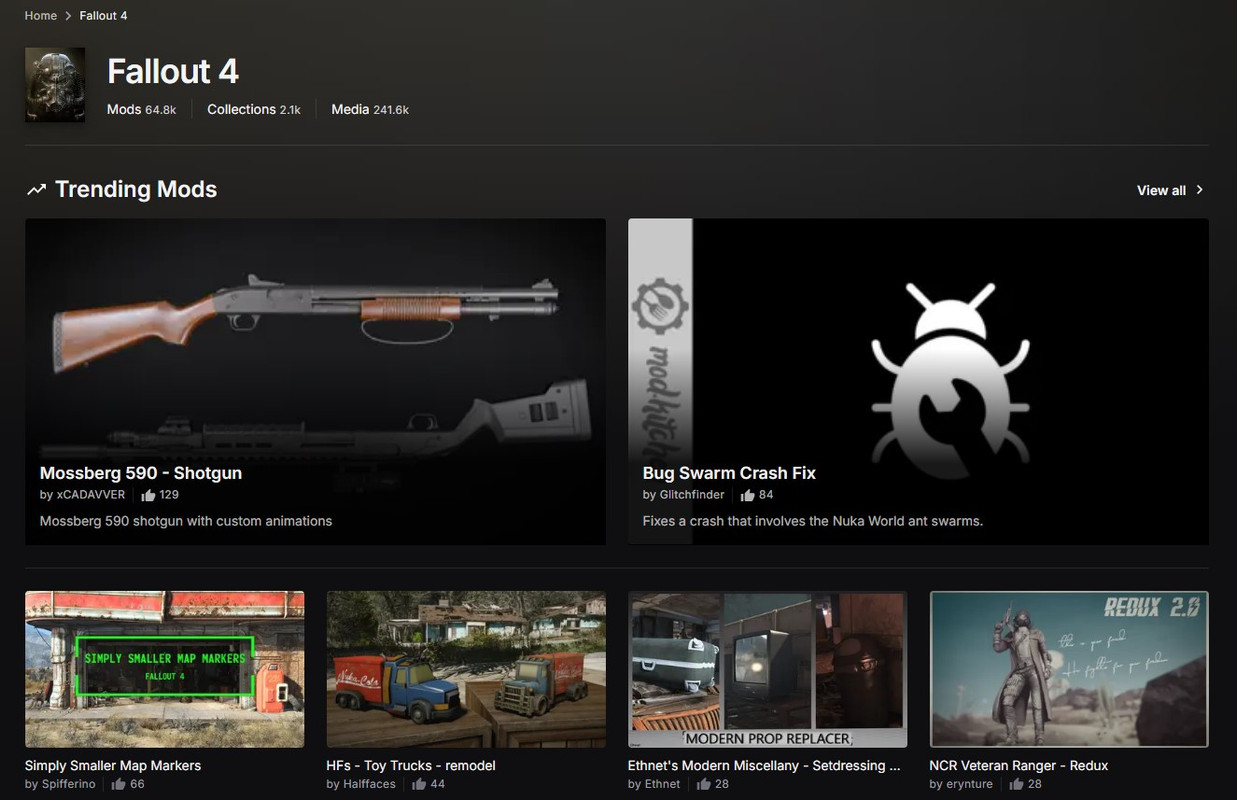Viewport: 1237px width, 800px height.
Task: Open the Home breadcrumb link
Action: click(41, 16)
